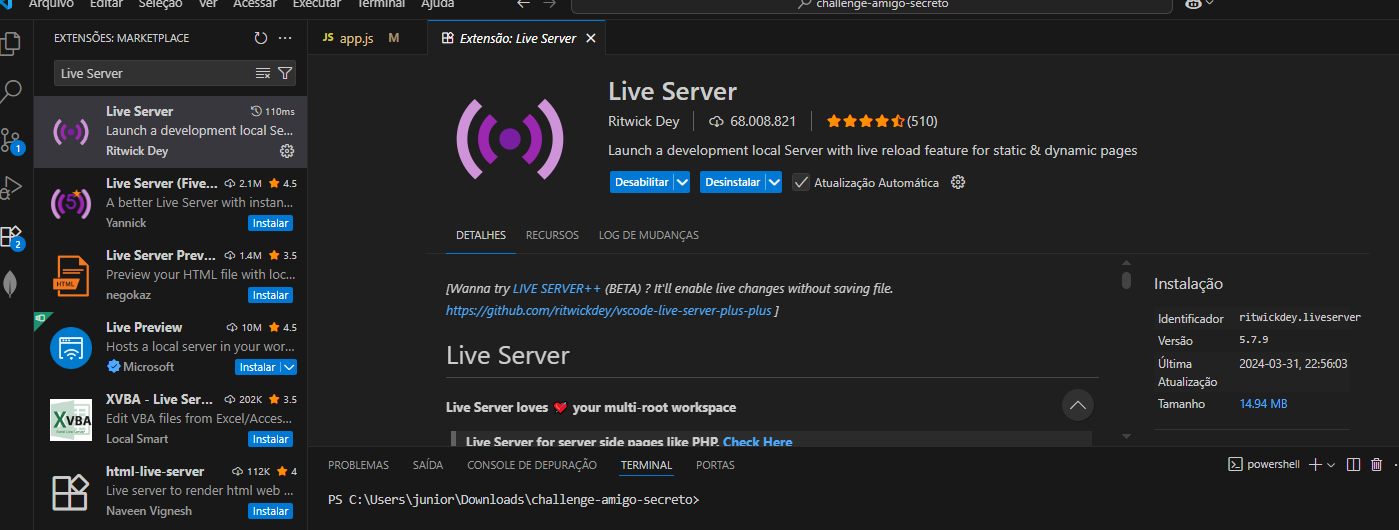Open the Search view in activity bar
Image resolution: width=1399 pixels, height=530 pixels.
(11, 92)
